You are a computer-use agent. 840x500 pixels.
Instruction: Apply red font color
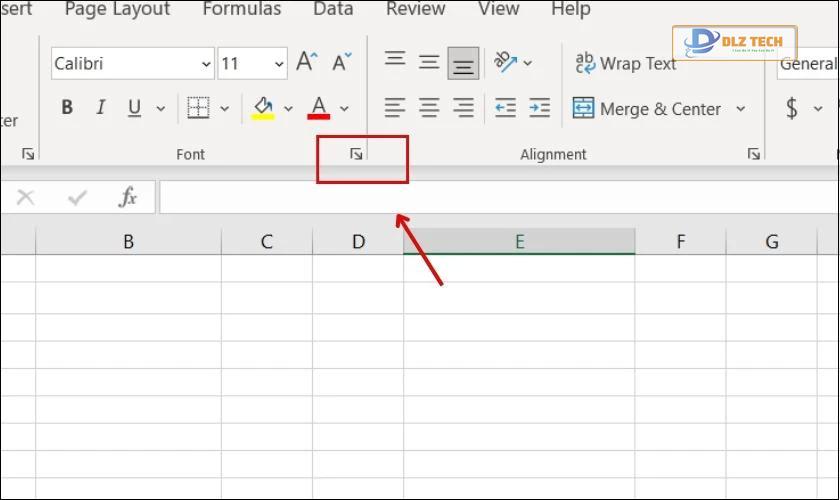tap(319, 108)
